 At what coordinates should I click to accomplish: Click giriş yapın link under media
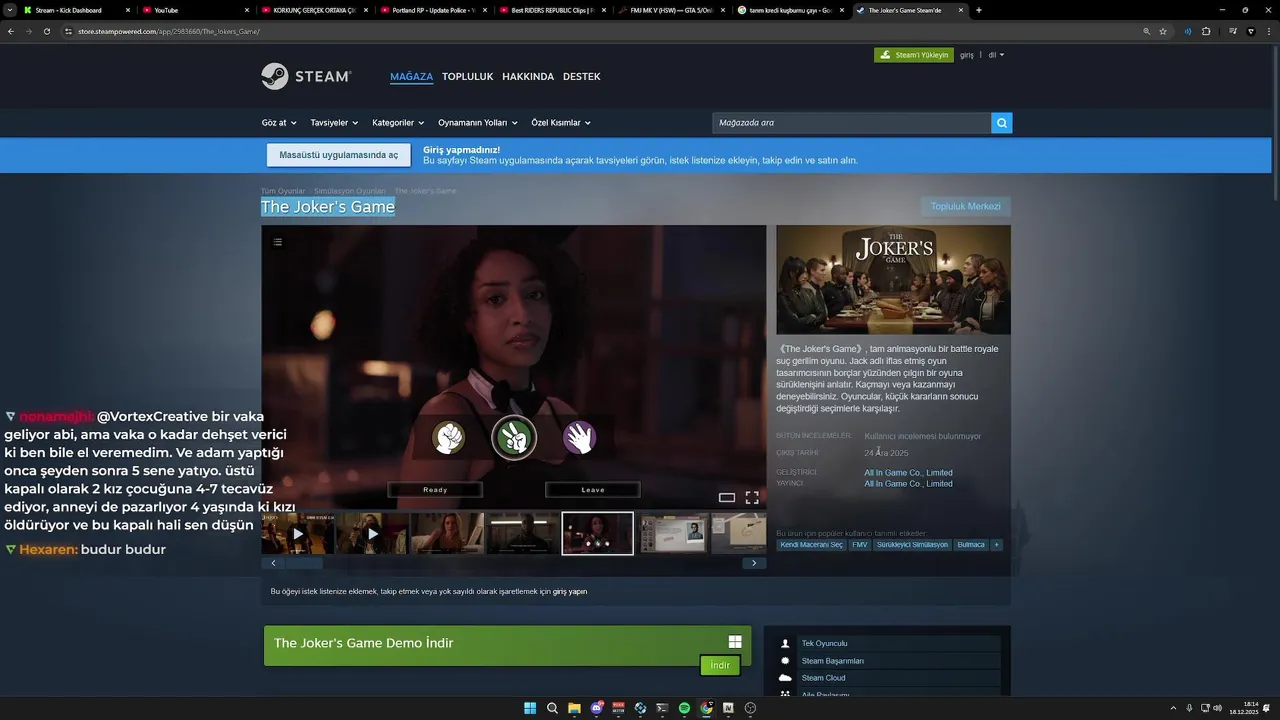tap(570, 592)
